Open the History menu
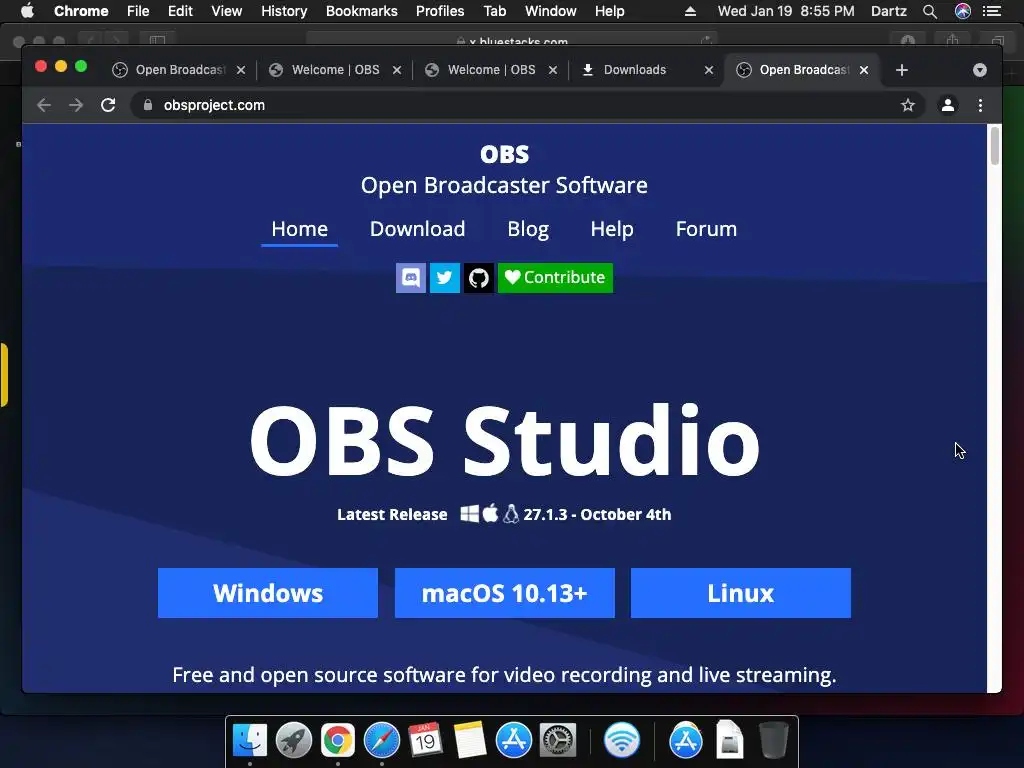 (x=284, y=11)
